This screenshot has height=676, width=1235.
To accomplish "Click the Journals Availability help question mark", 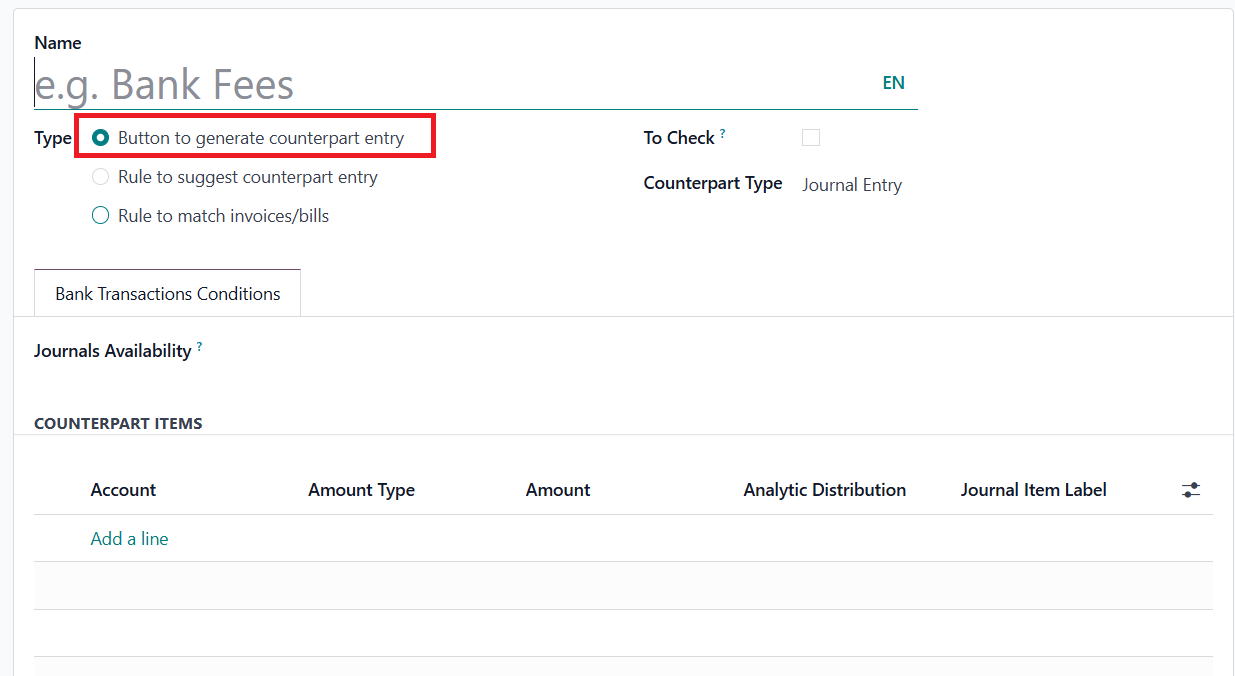I will [x=199, y=346].
